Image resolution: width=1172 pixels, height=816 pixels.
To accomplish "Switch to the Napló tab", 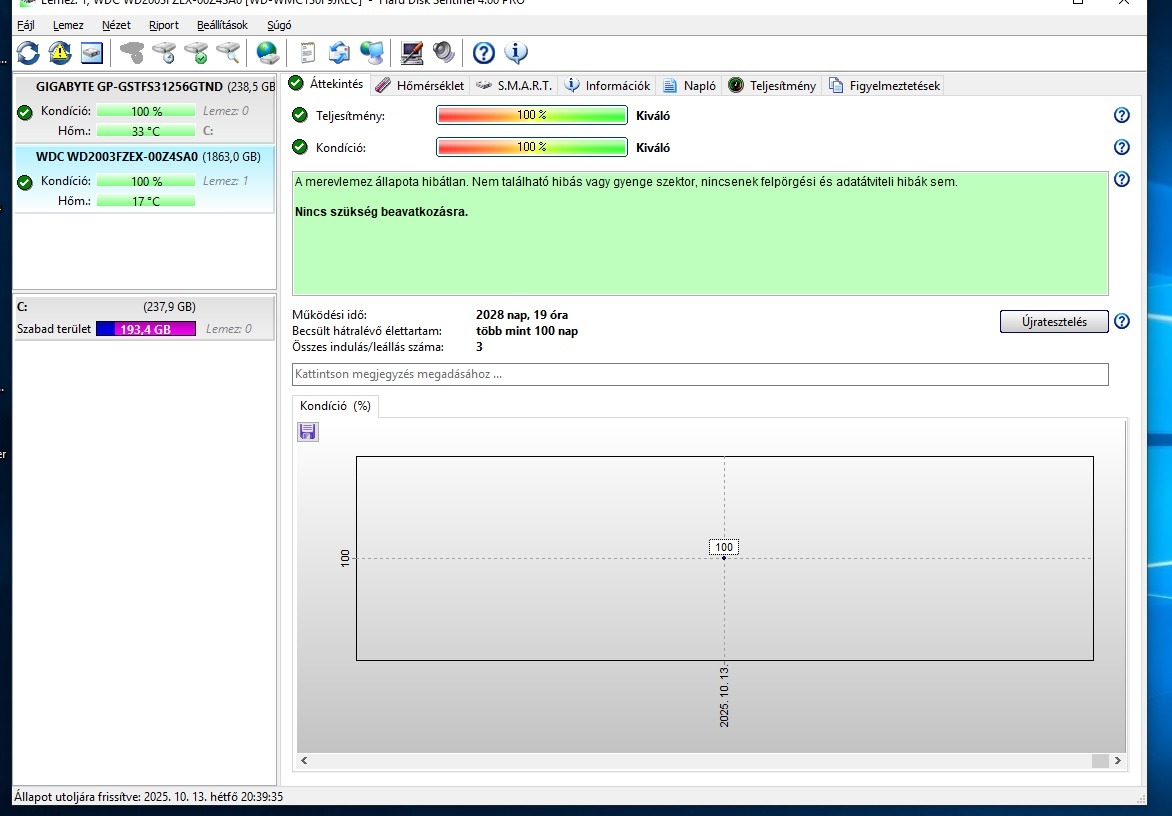I will 690,85.
